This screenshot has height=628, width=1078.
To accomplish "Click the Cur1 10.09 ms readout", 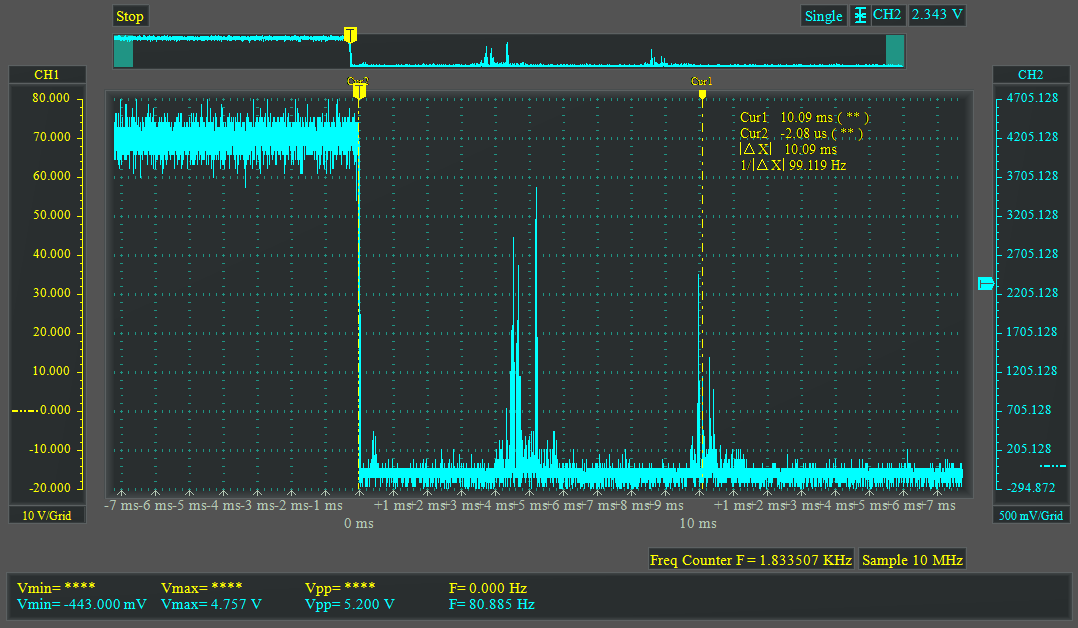I will [805, 118].
